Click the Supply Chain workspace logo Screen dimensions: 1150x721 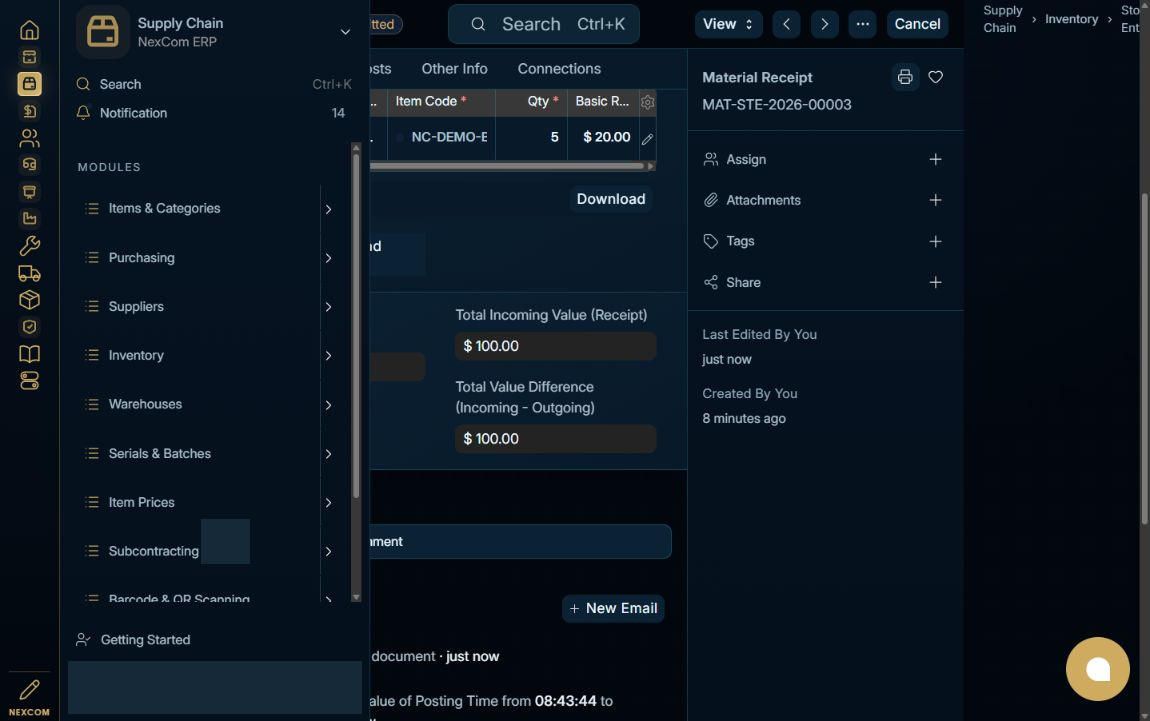tap(103, 32)
